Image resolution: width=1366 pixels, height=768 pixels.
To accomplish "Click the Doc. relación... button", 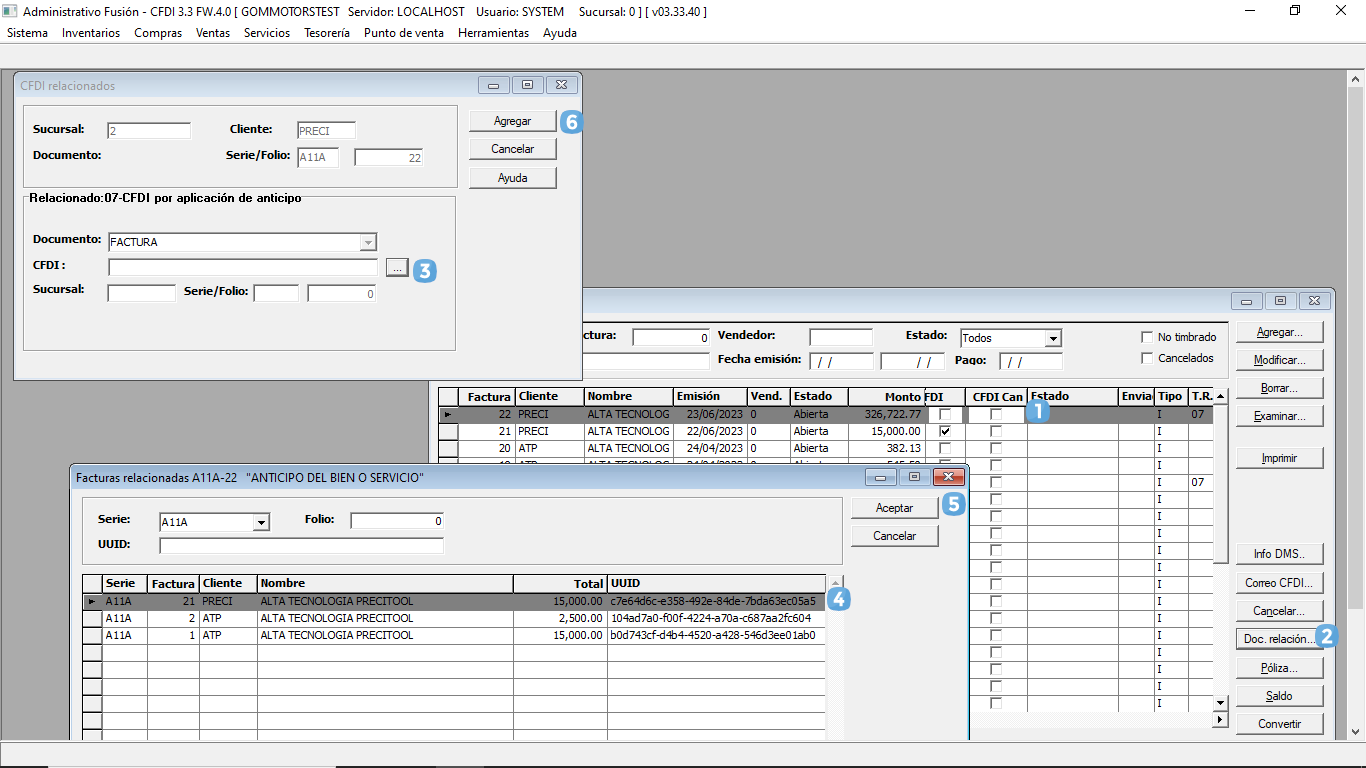I will (x=1279, y=639).
